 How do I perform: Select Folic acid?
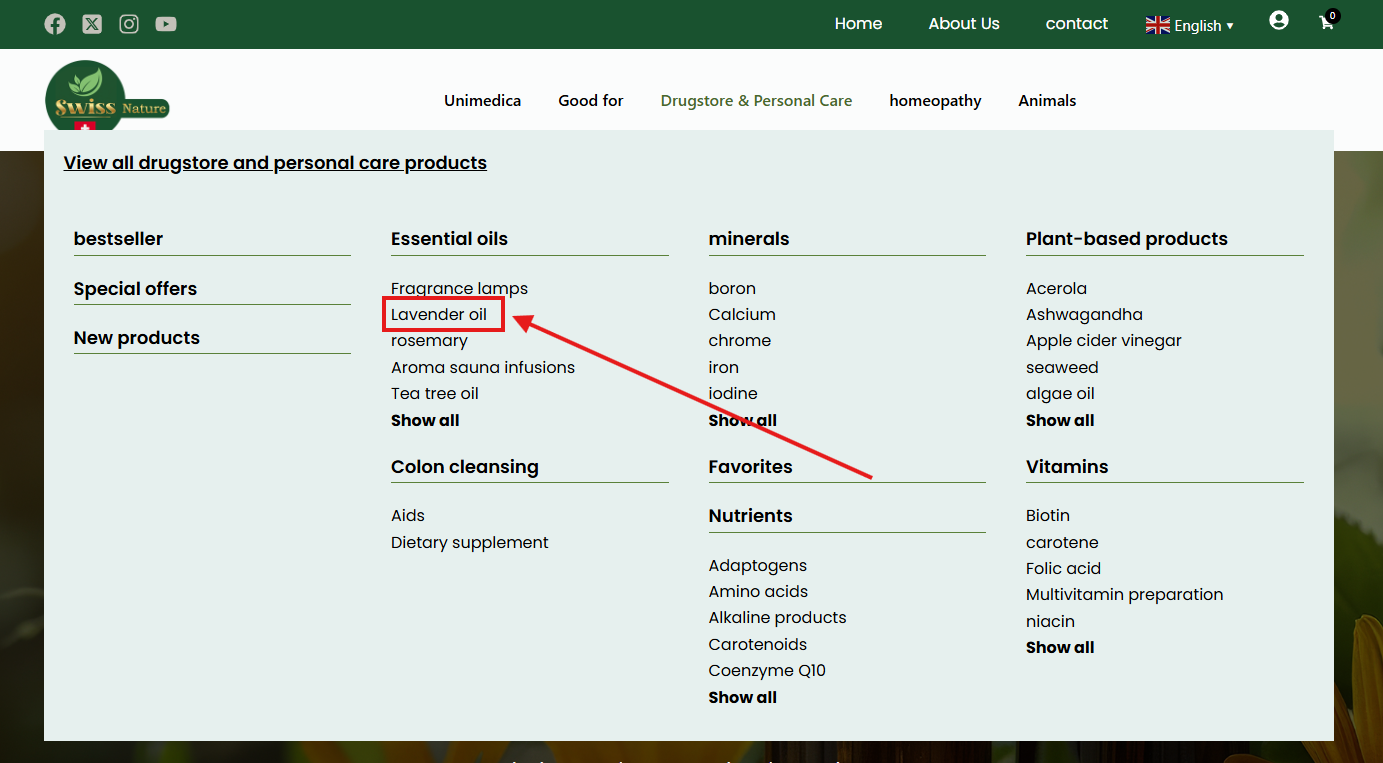pos(1063,568)
